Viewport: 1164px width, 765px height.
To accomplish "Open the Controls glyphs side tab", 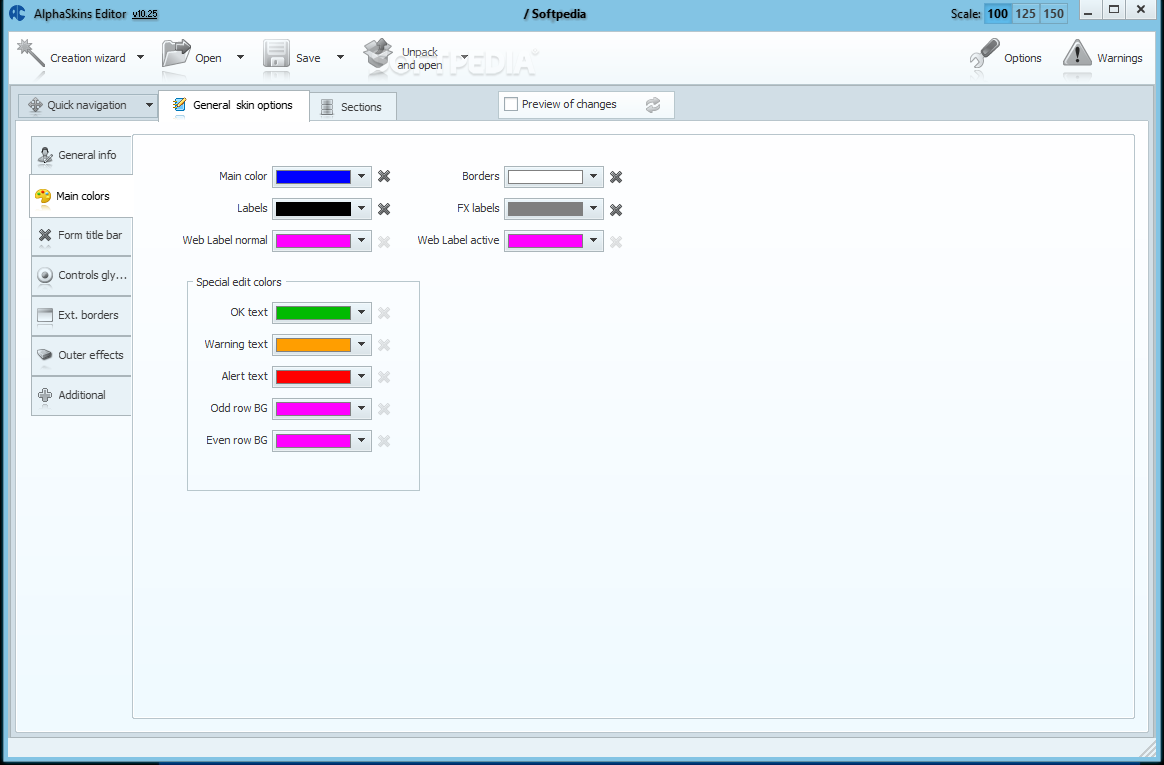I will click(82, 275).
